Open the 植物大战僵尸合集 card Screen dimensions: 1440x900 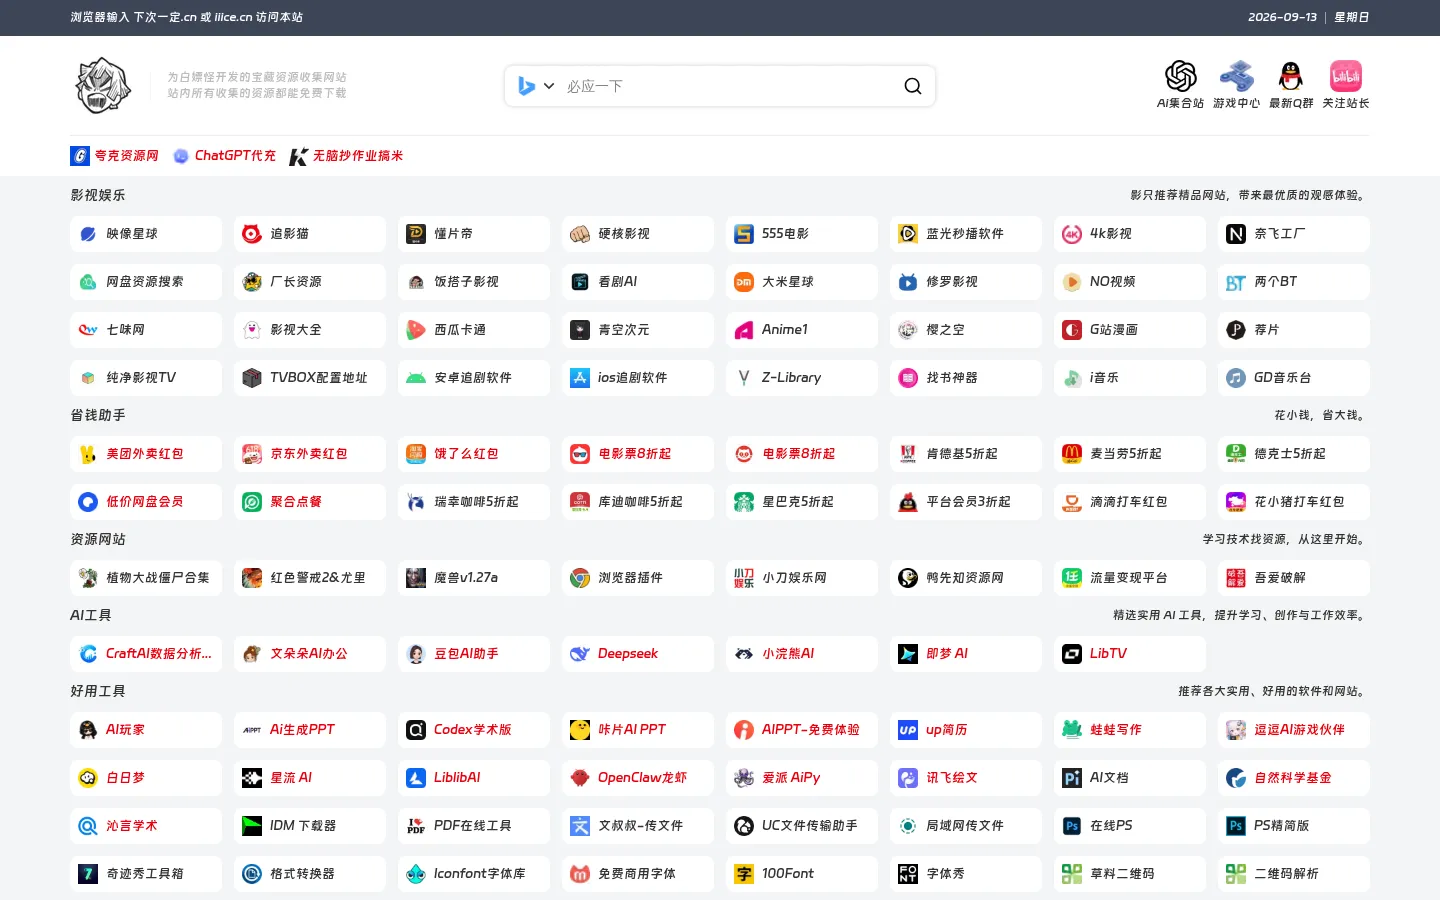146,578
